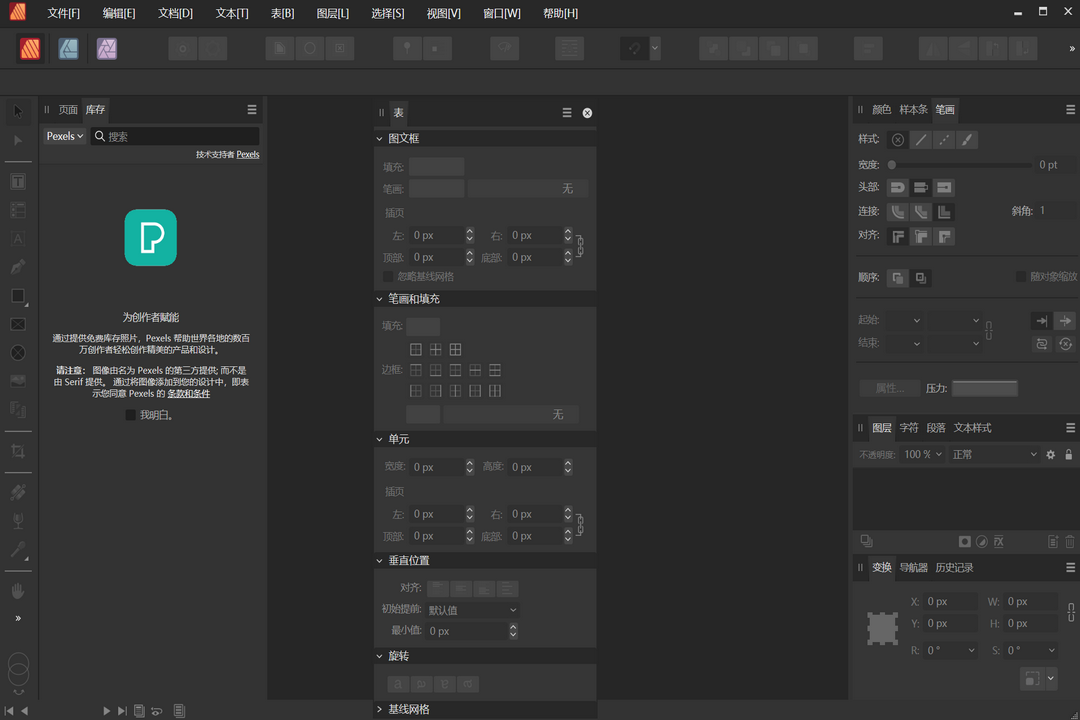Toggle the ignore baseline grid (忽略基线网格) checkbox

[x=387, y=277]
